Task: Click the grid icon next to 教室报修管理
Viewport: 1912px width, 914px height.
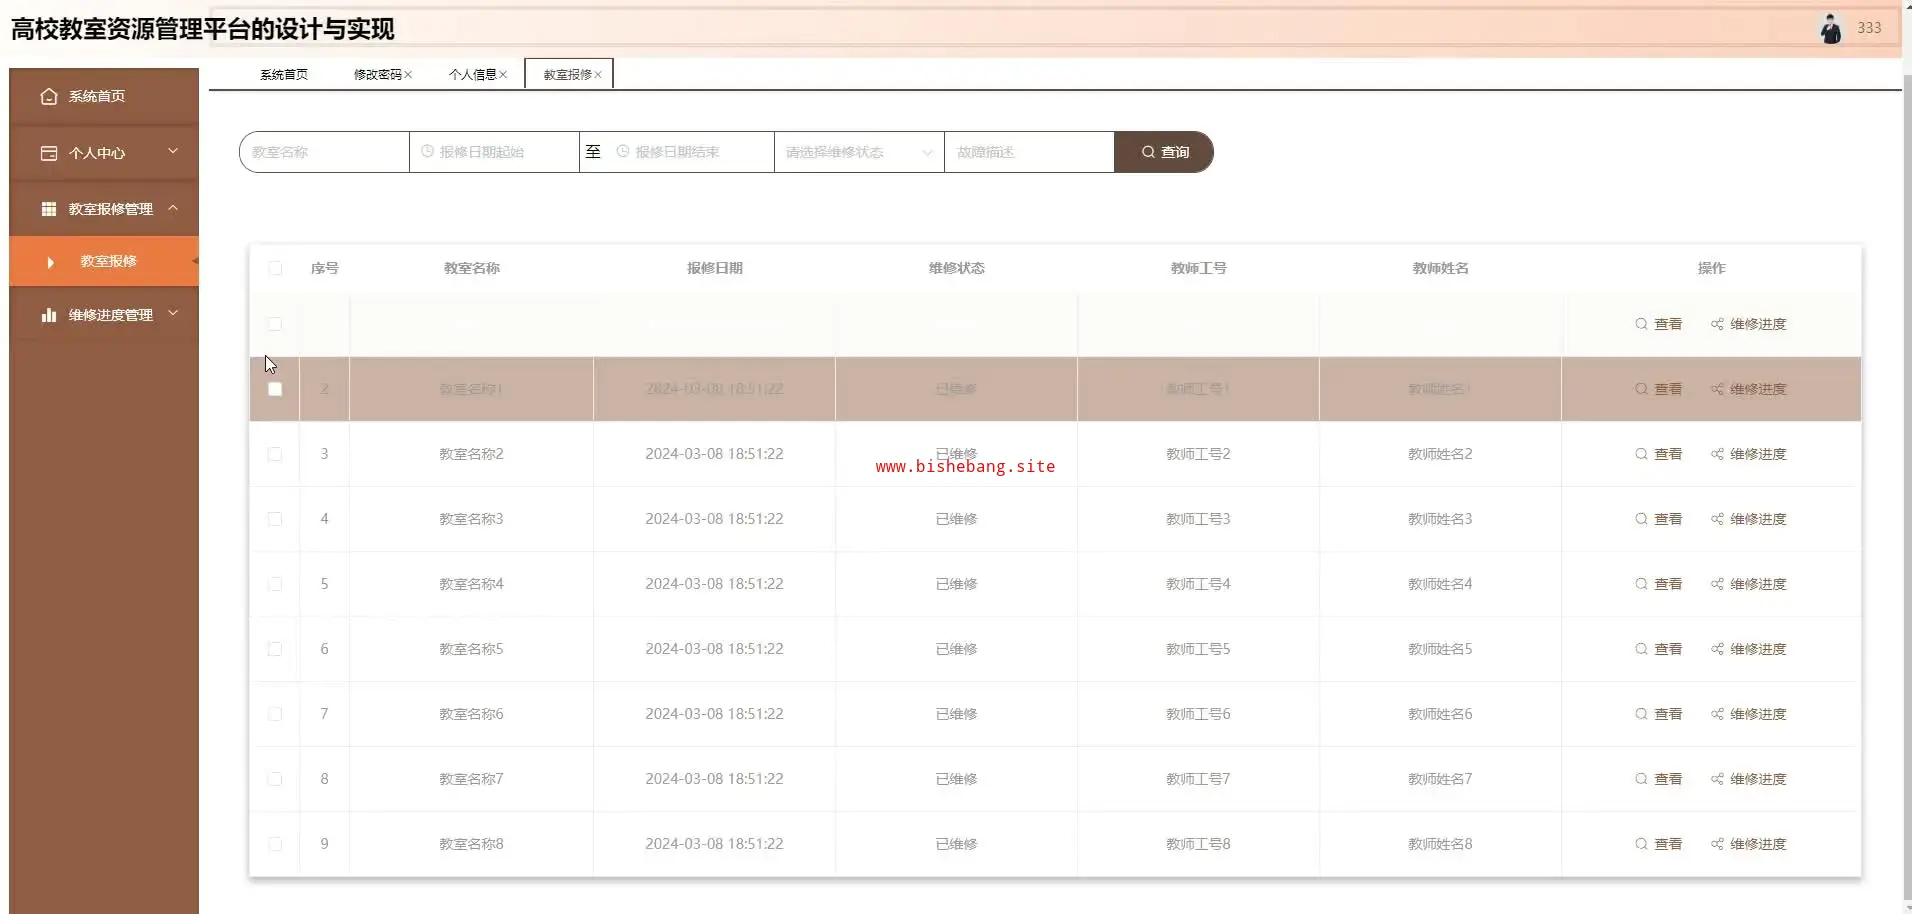Action: [48, 209]
